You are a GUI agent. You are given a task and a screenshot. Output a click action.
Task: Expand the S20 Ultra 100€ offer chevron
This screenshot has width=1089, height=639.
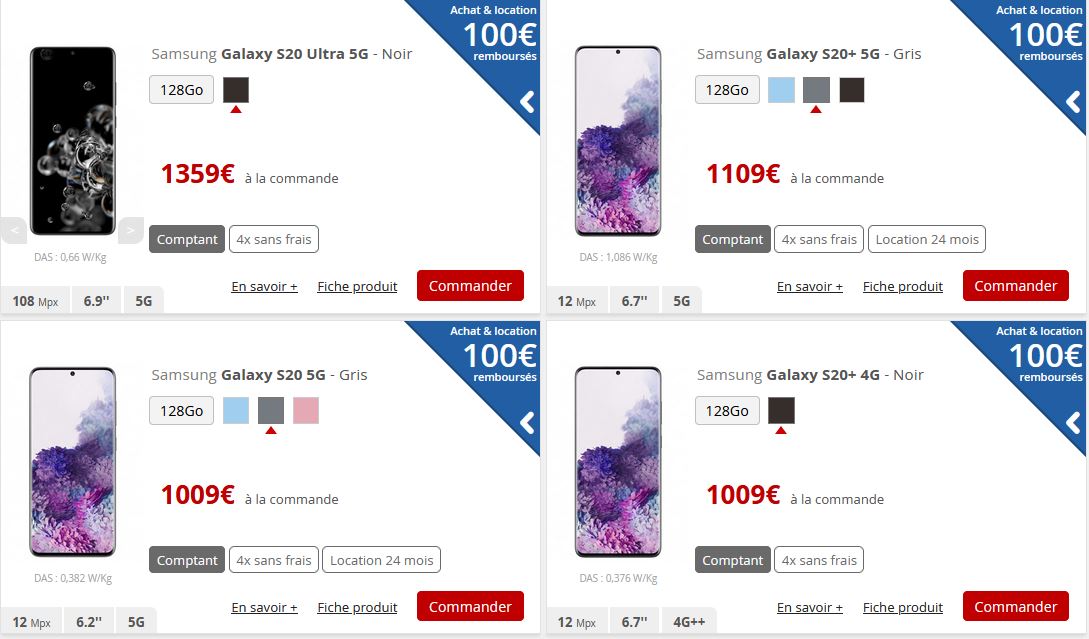528,102
